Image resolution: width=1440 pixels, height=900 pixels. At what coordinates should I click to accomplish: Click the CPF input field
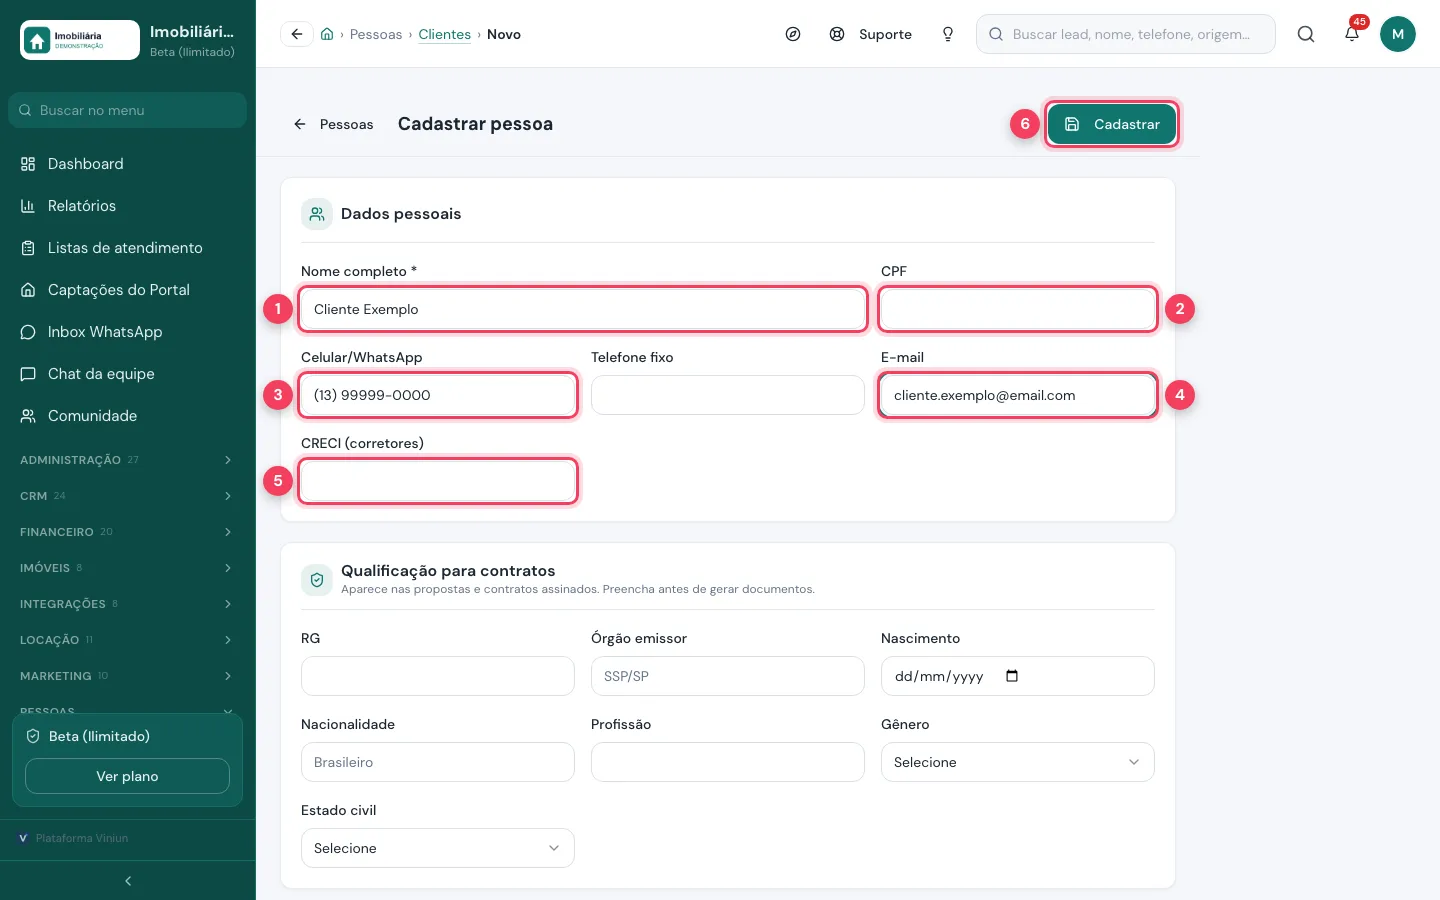coord(1018,309)
